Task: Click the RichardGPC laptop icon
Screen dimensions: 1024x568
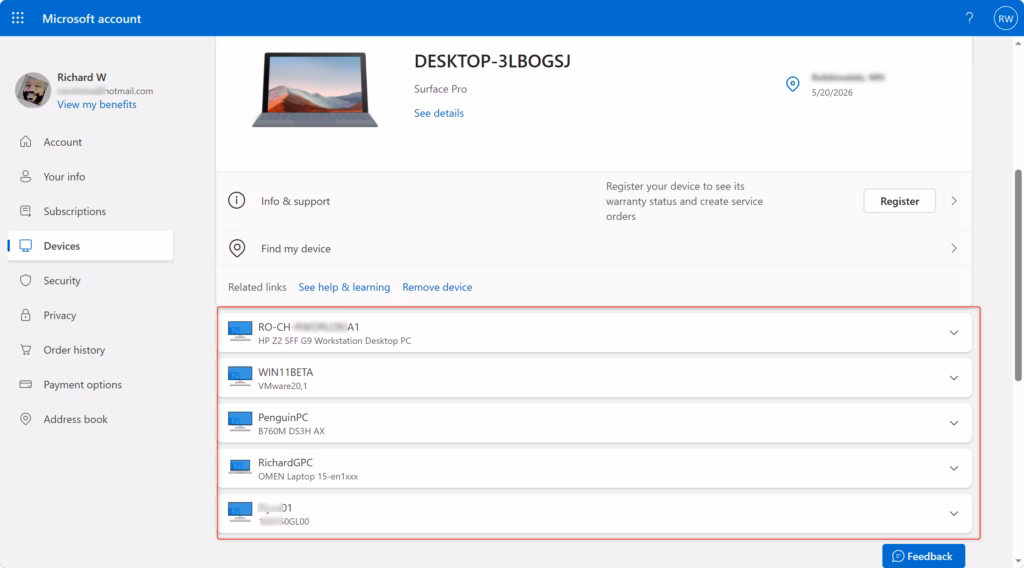Action: 240,467
